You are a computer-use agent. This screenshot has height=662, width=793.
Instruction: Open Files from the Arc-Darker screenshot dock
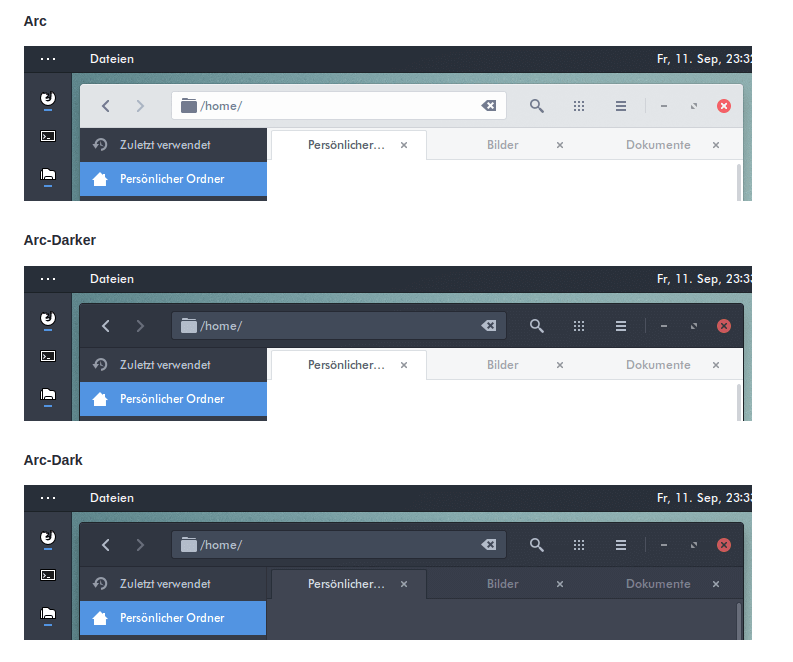(x=48, y=394)
